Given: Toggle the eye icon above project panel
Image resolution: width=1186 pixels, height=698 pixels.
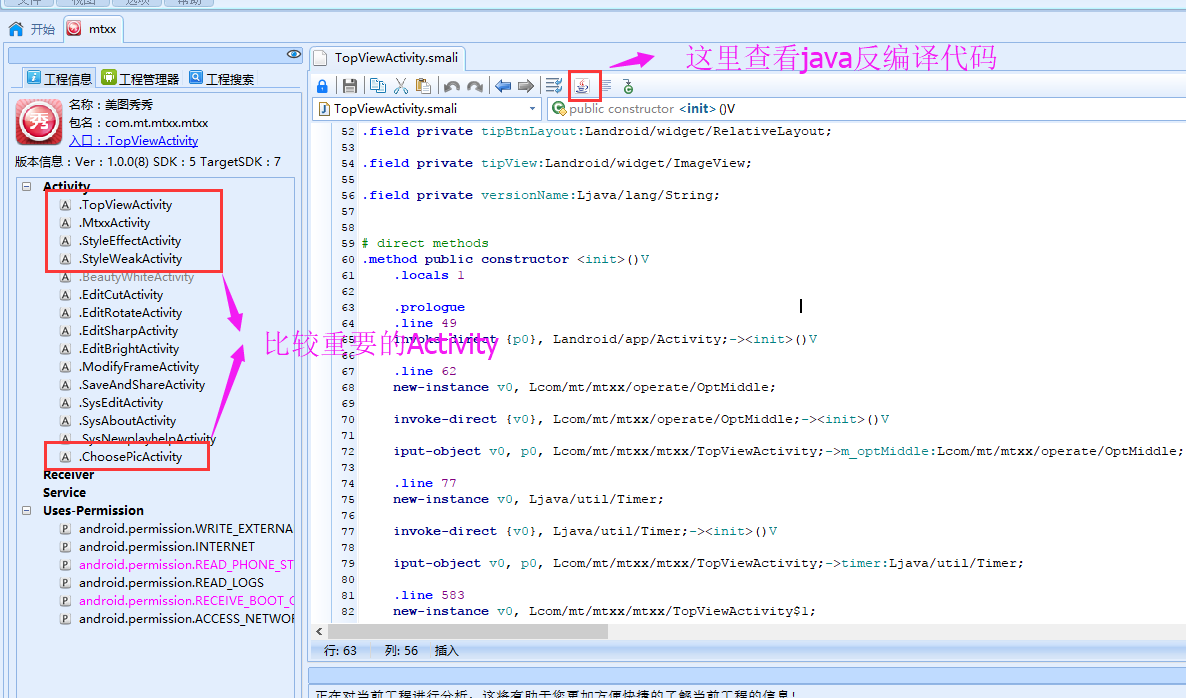Looking at the screenshot, I should (293, 54).
